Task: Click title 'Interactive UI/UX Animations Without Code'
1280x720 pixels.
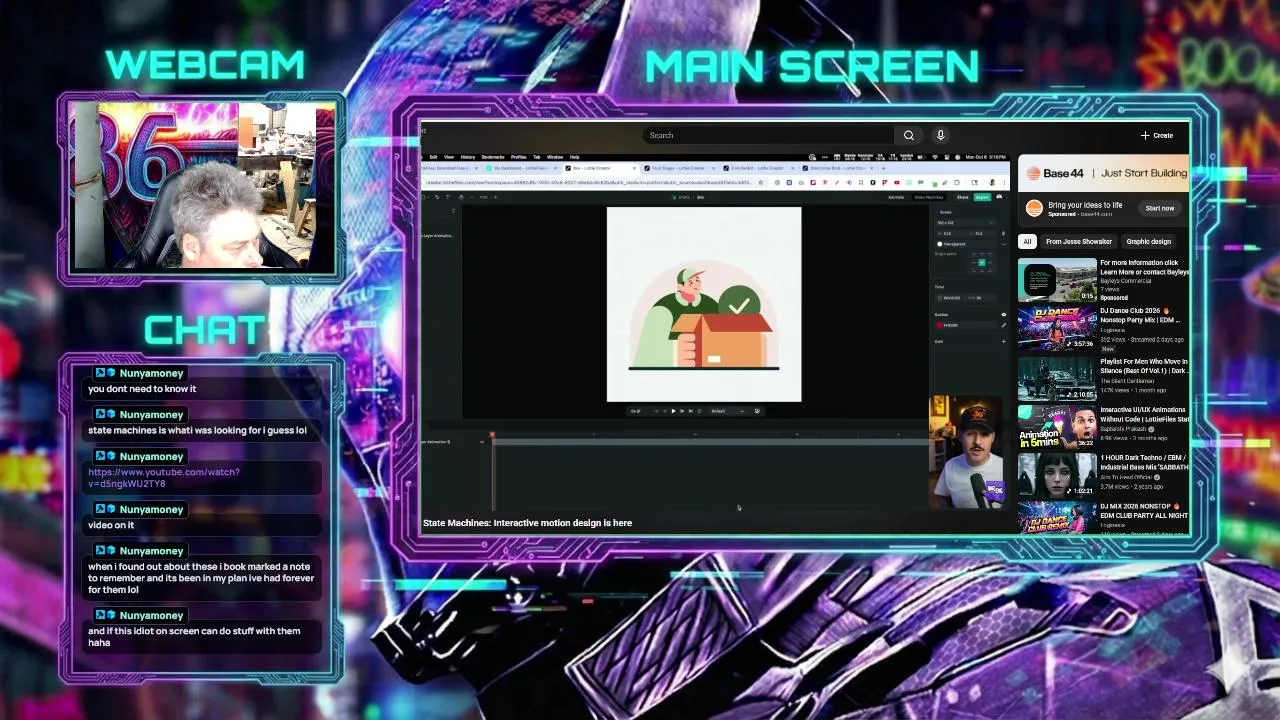Action: click(1144, 414)
